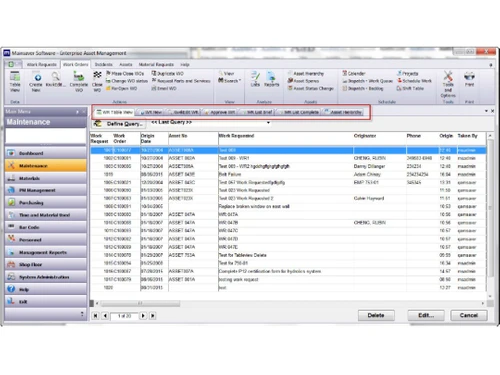The image size is (500, 375).
Task: Open the magnifier Find/Edit ribbon icon
Action: 55,80
